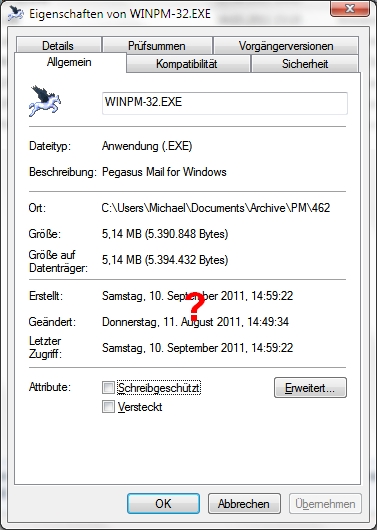
Task: Click the Abbrechen button
Action: 244,504
